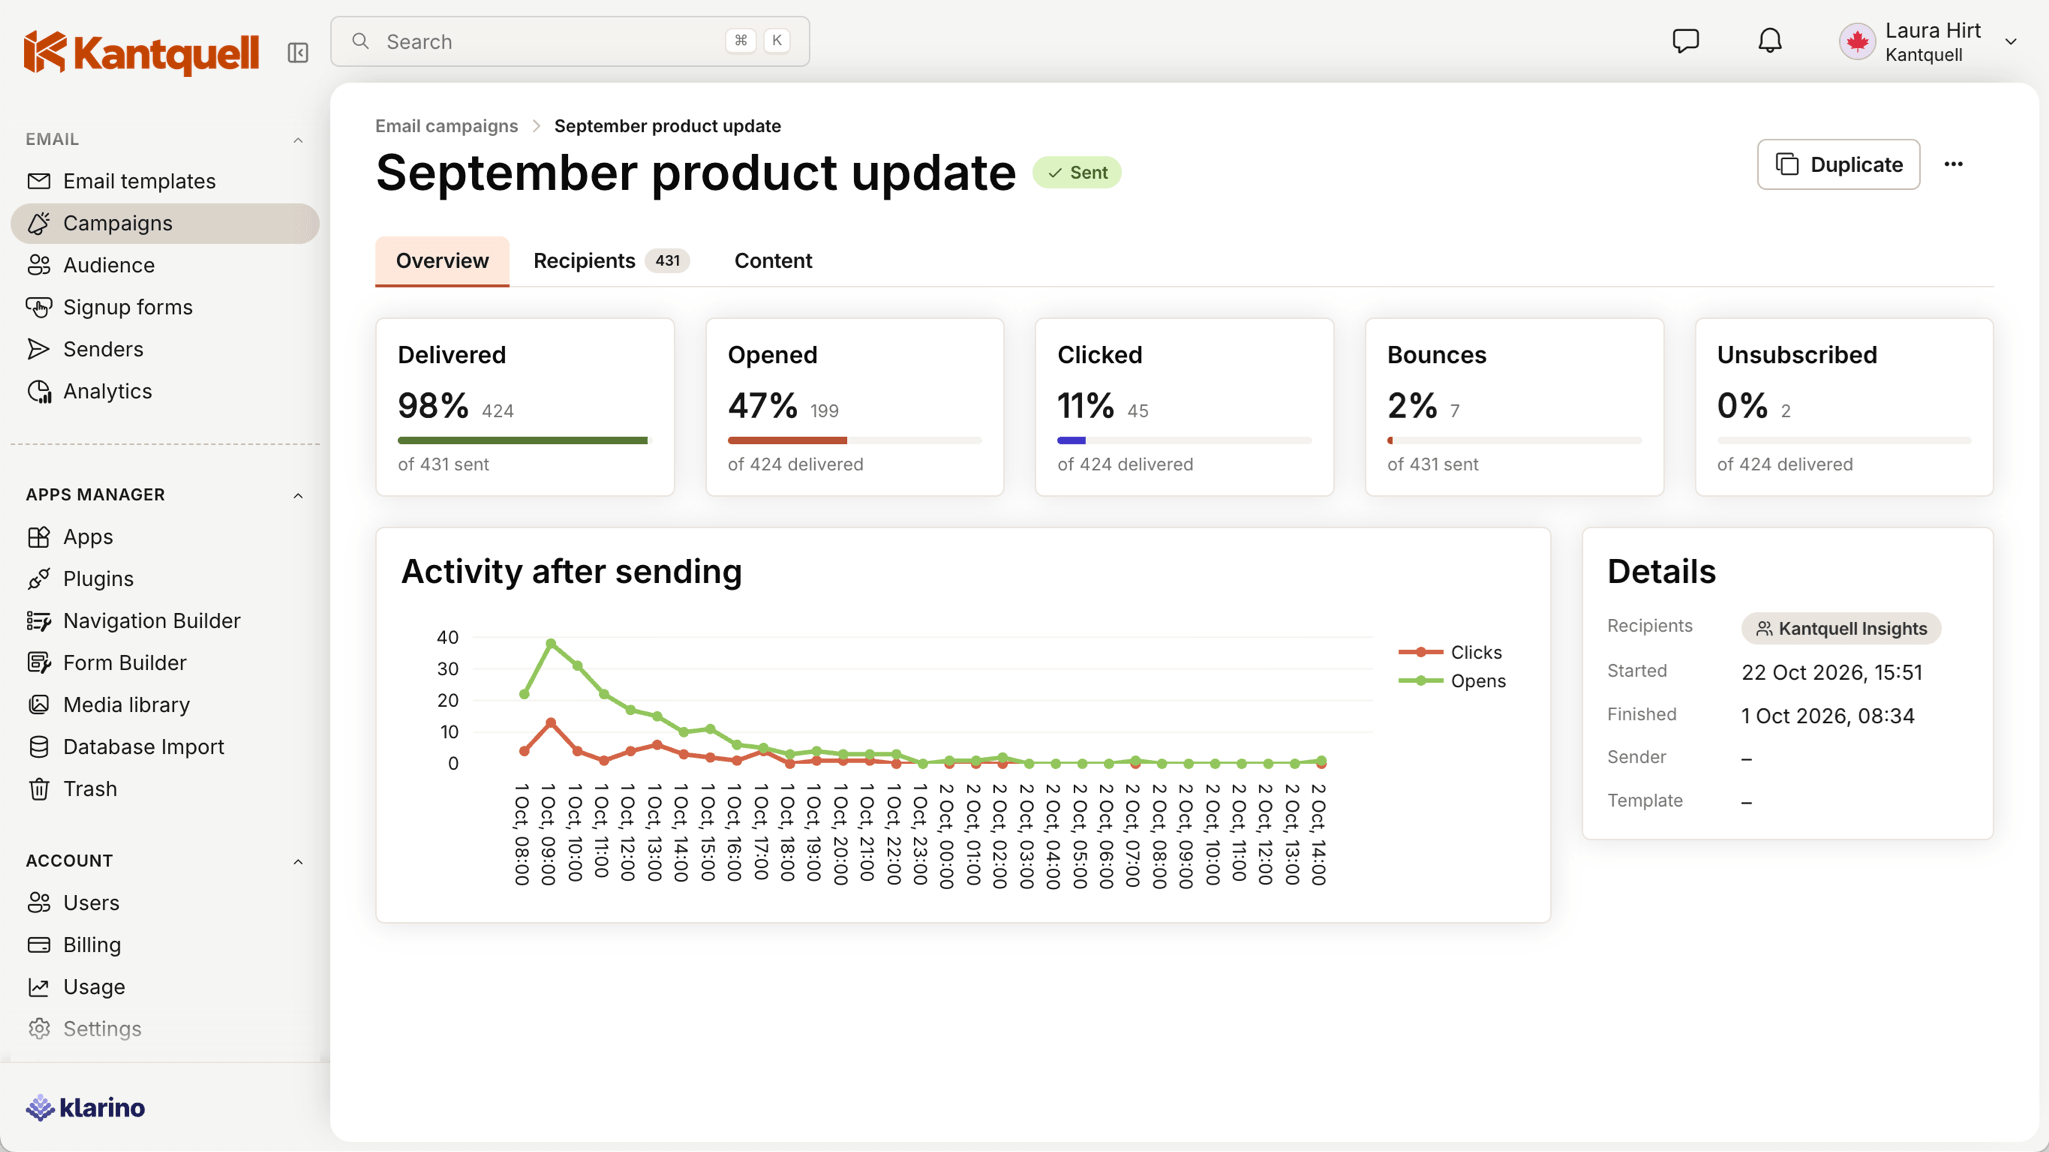Image resolution: width=2049 pixels, height=1152 pixels.
Task: Open Trash
Action: click(165, 789)
